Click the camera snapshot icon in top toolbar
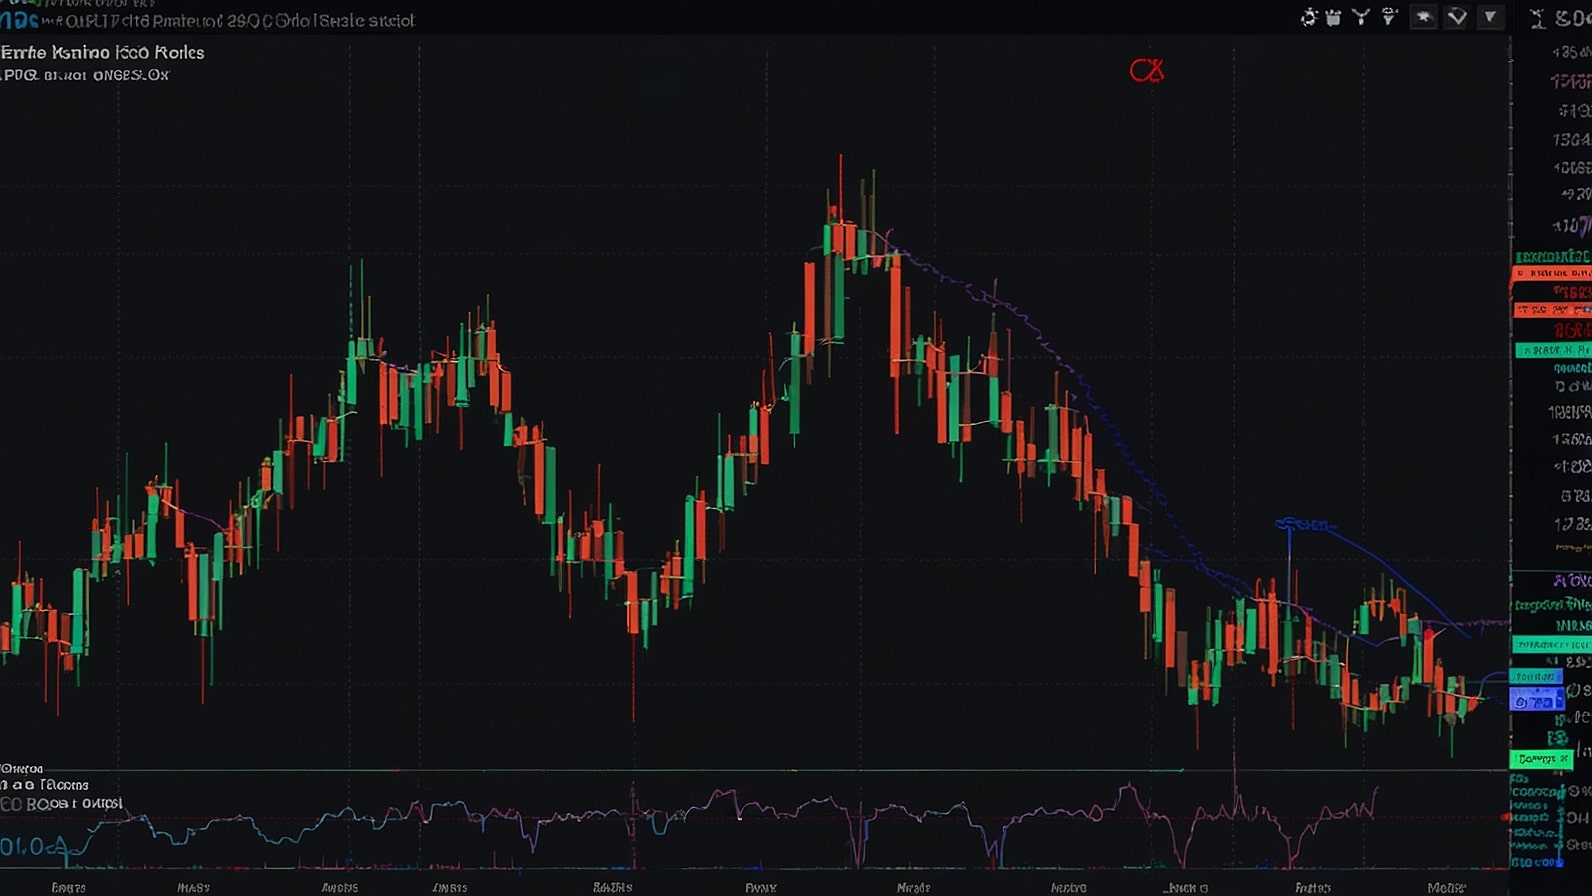This screenshot has width=1592, height=896. 1333,17
